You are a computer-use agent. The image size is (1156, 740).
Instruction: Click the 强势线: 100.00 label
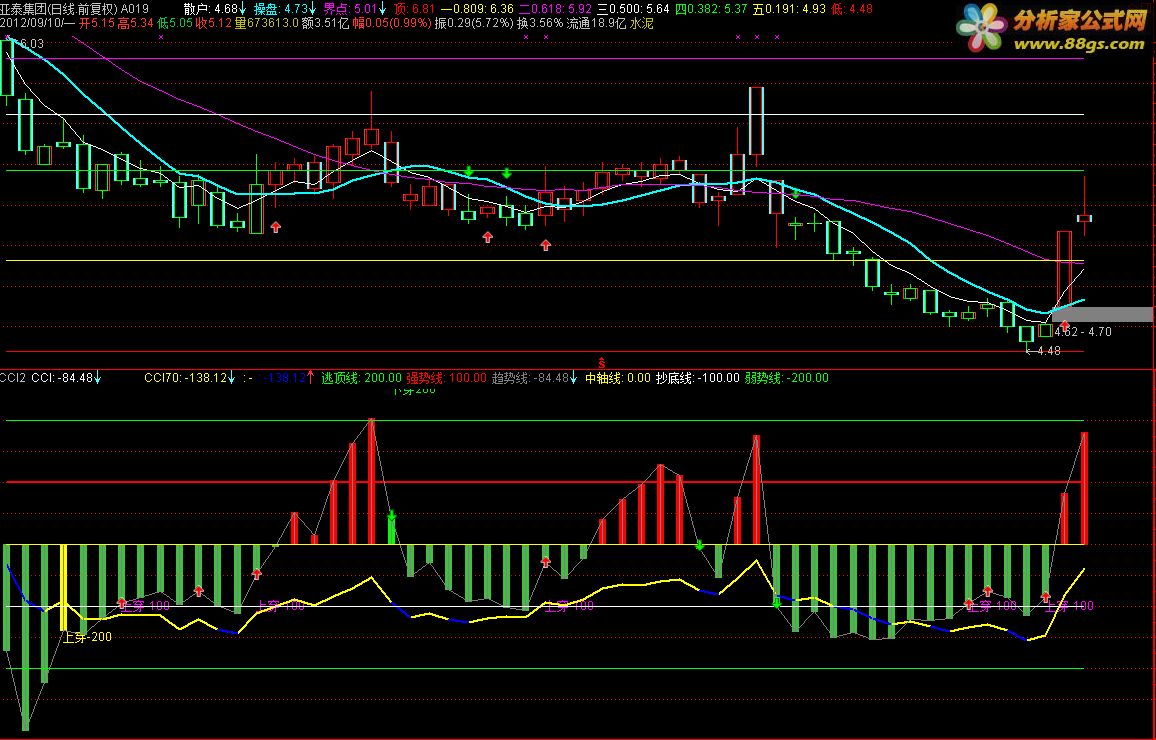click(447, 377)
